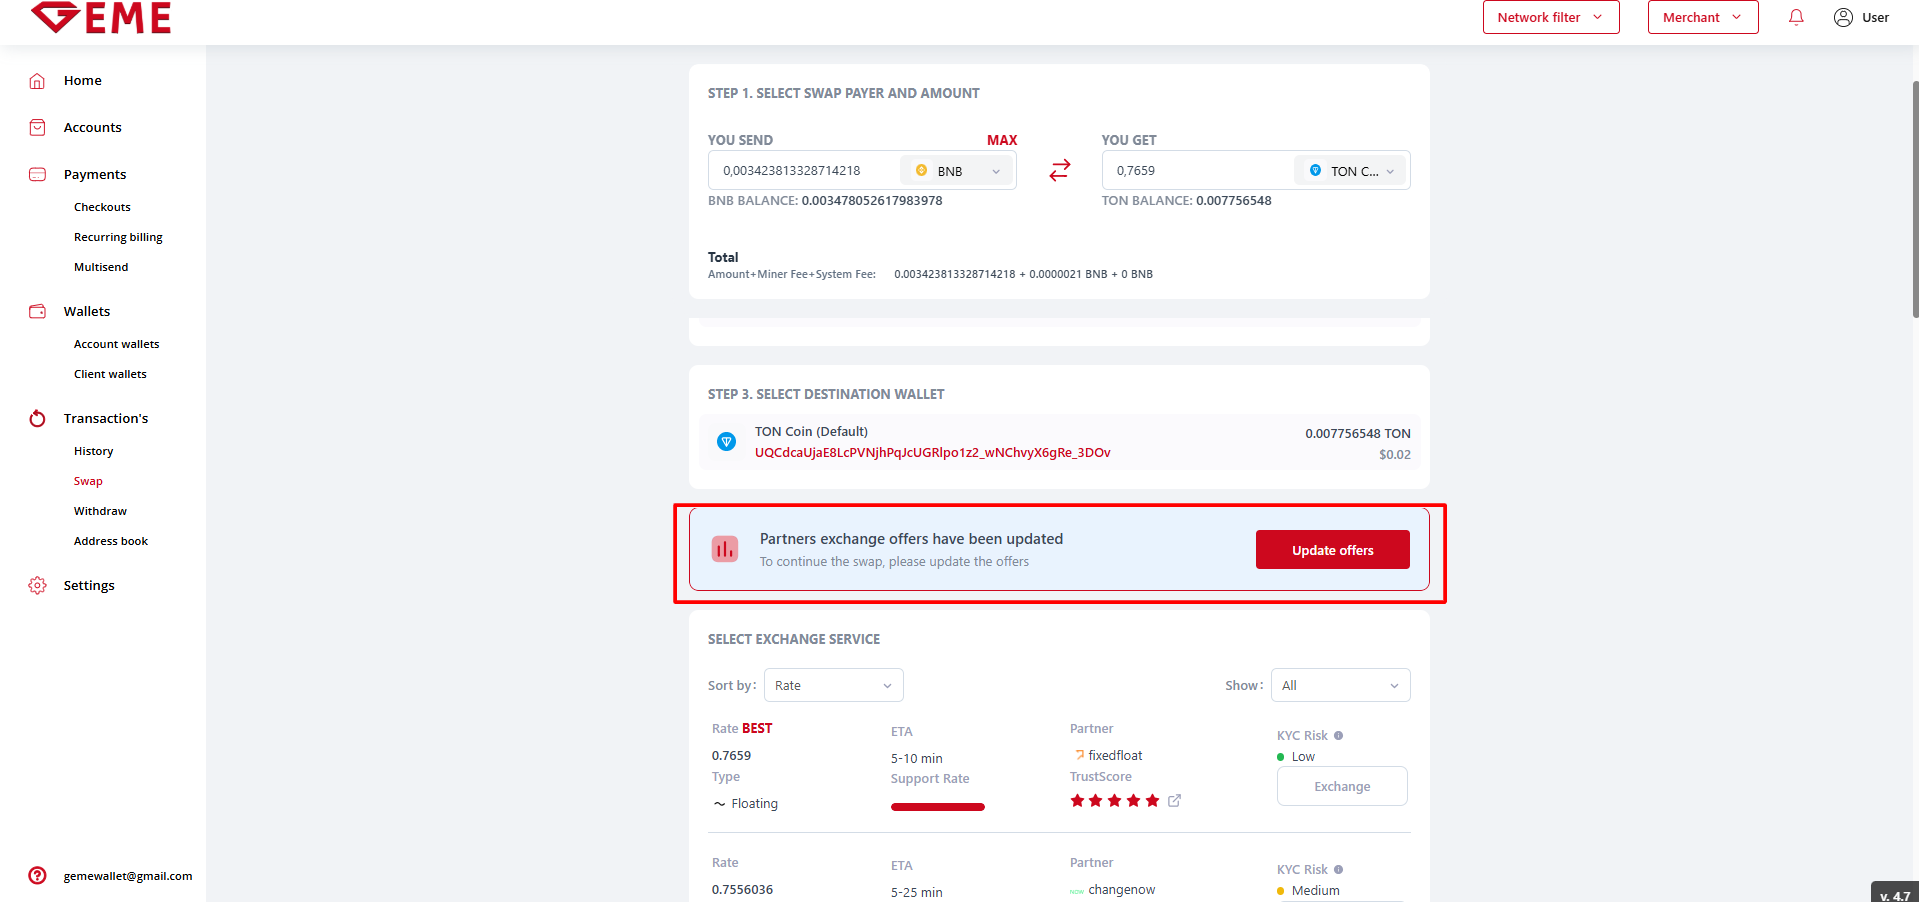Open transaction History page
Viewport: 1919px width, 902px height.
coord(93,451)
